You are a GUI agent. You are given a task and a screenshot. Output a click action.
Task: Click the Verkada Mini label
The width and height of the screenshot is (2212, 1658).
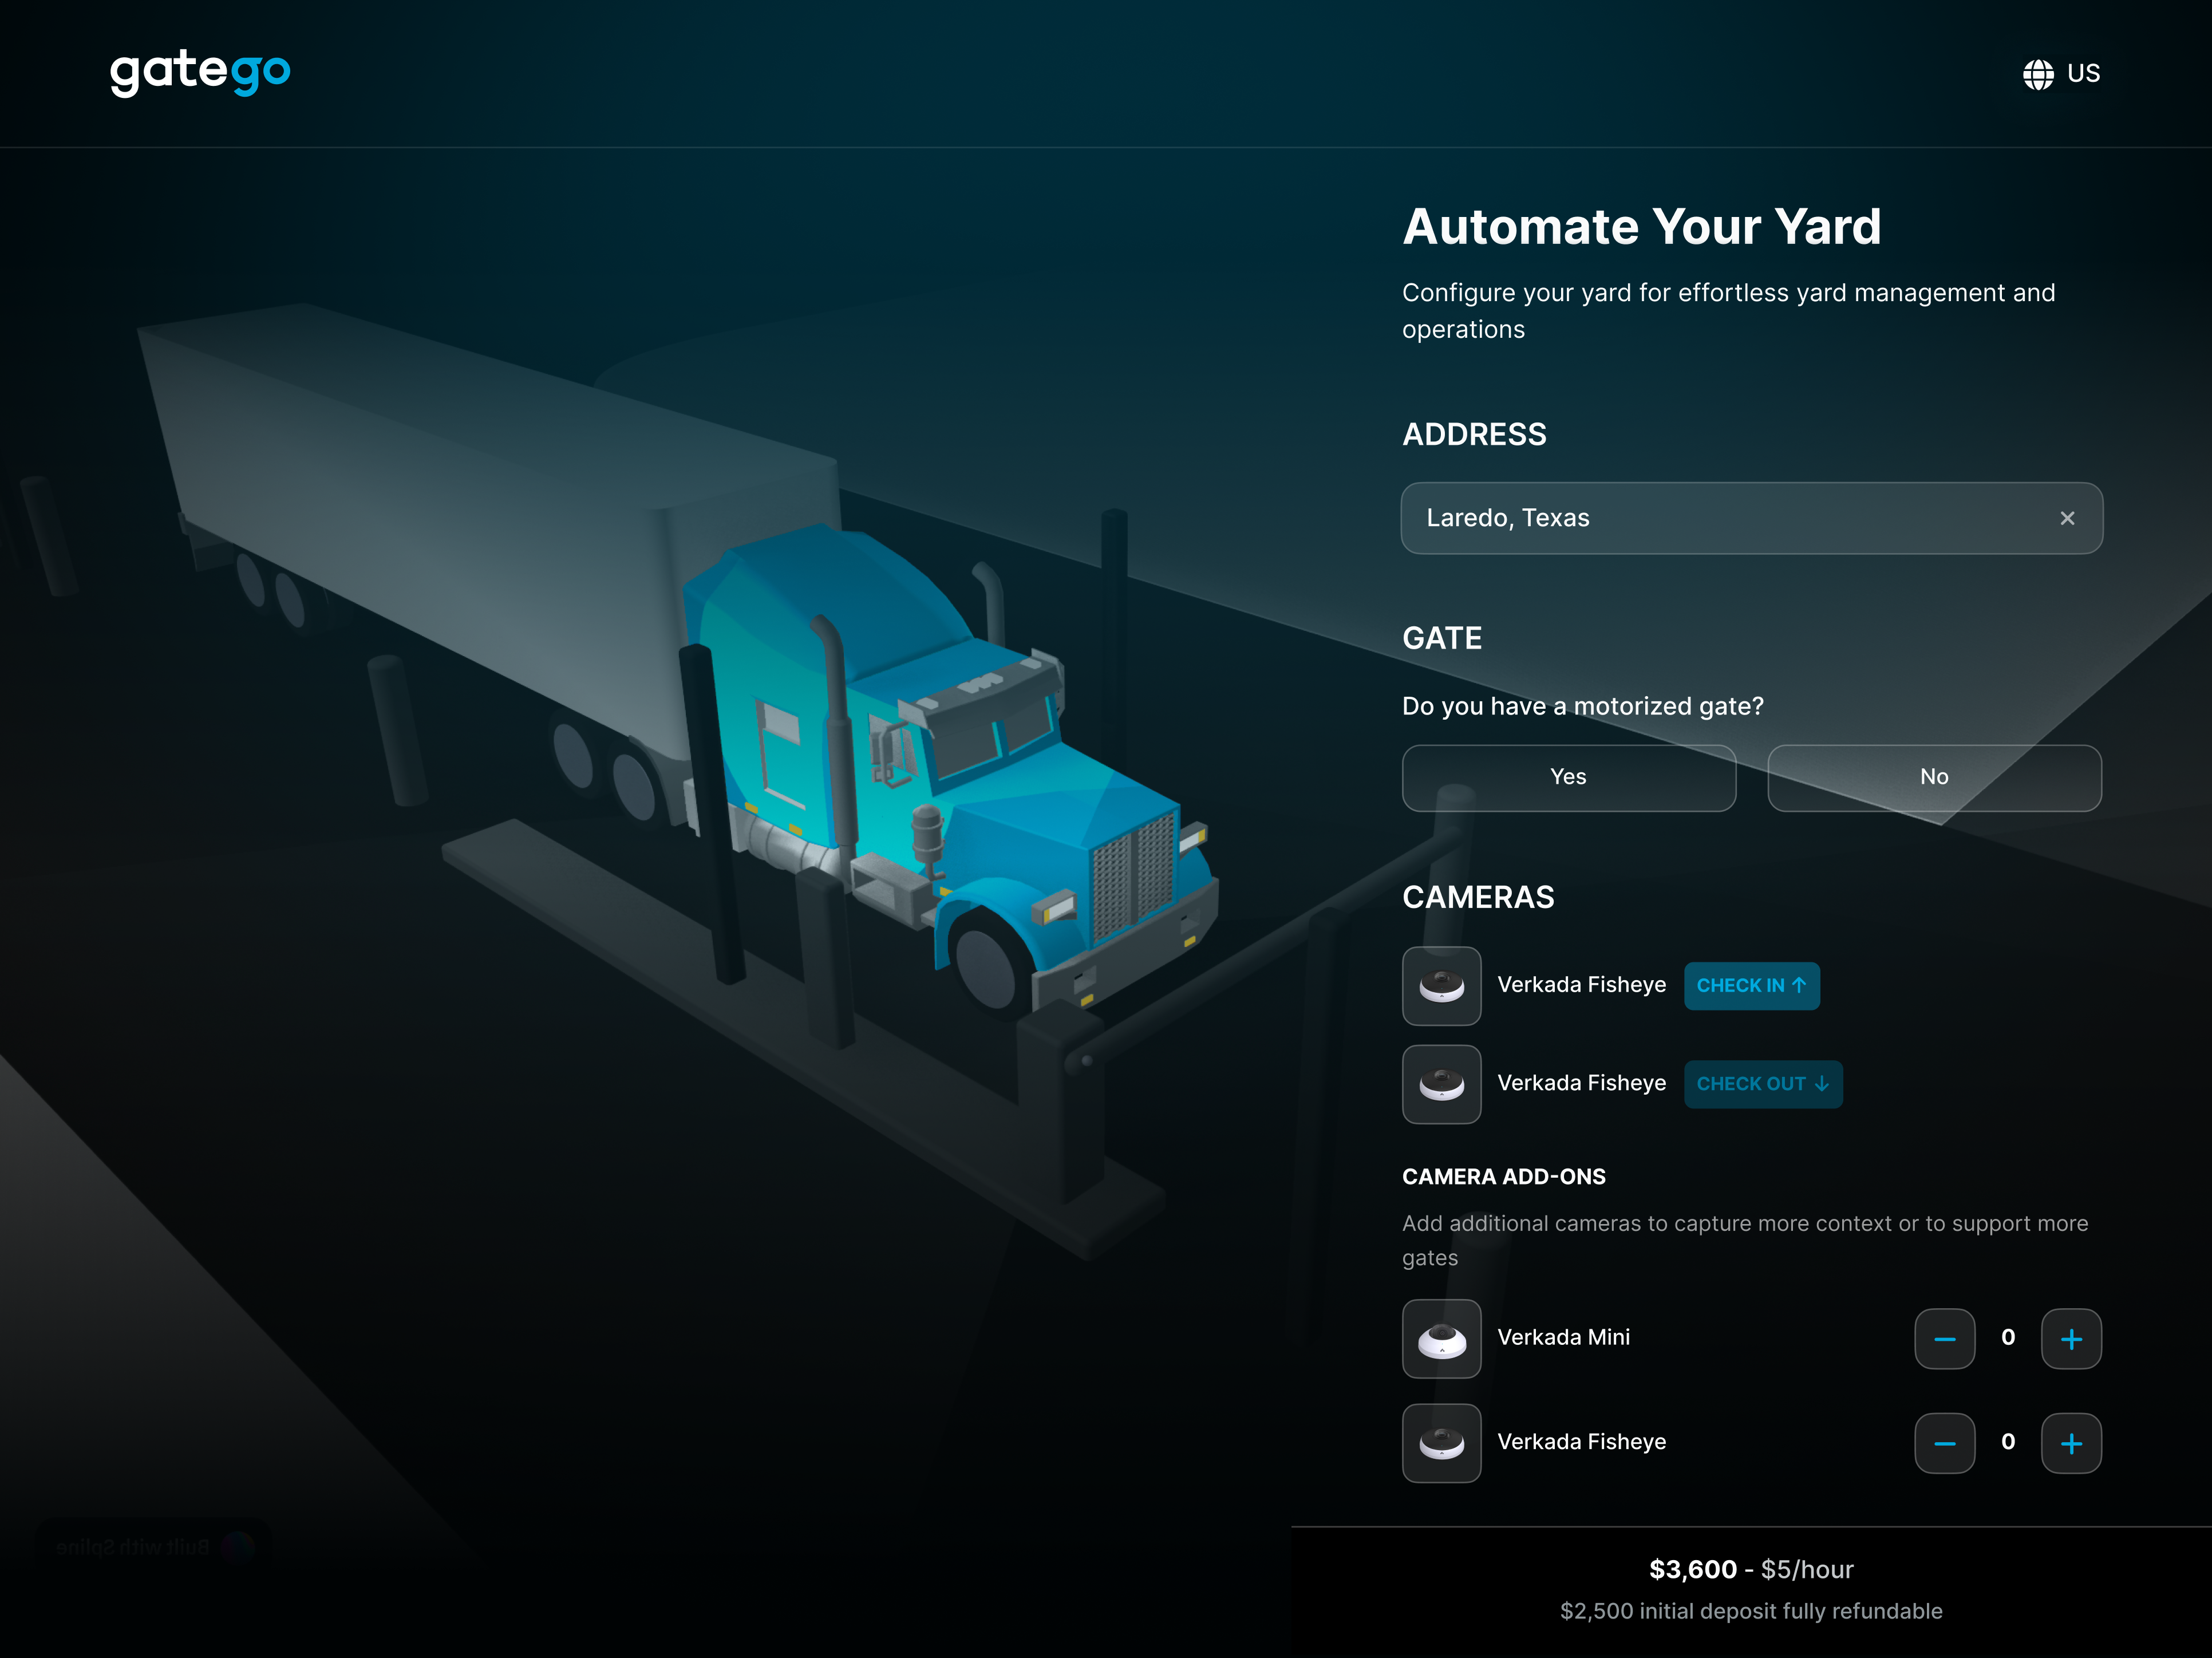coord(1563,1337)
